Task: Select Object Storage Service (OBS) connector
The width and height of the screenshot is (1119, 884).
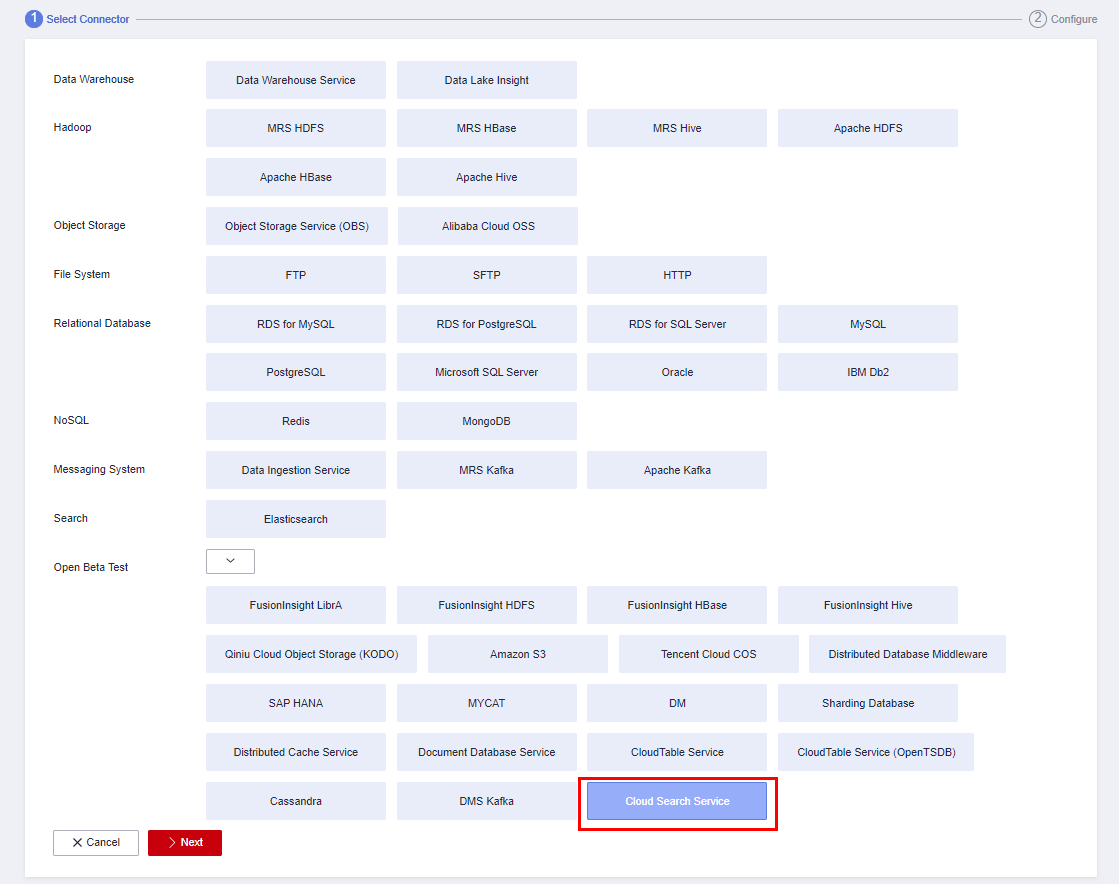Action: point(297,226)
